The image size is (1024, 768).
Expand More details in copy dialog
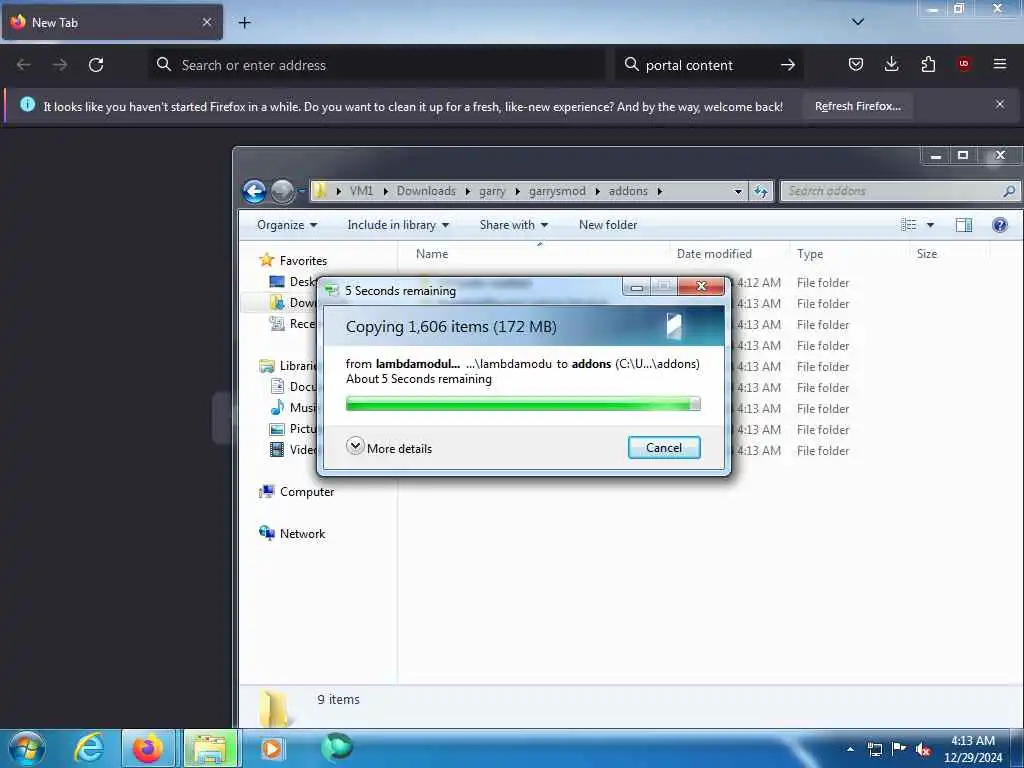coord(389,448)
